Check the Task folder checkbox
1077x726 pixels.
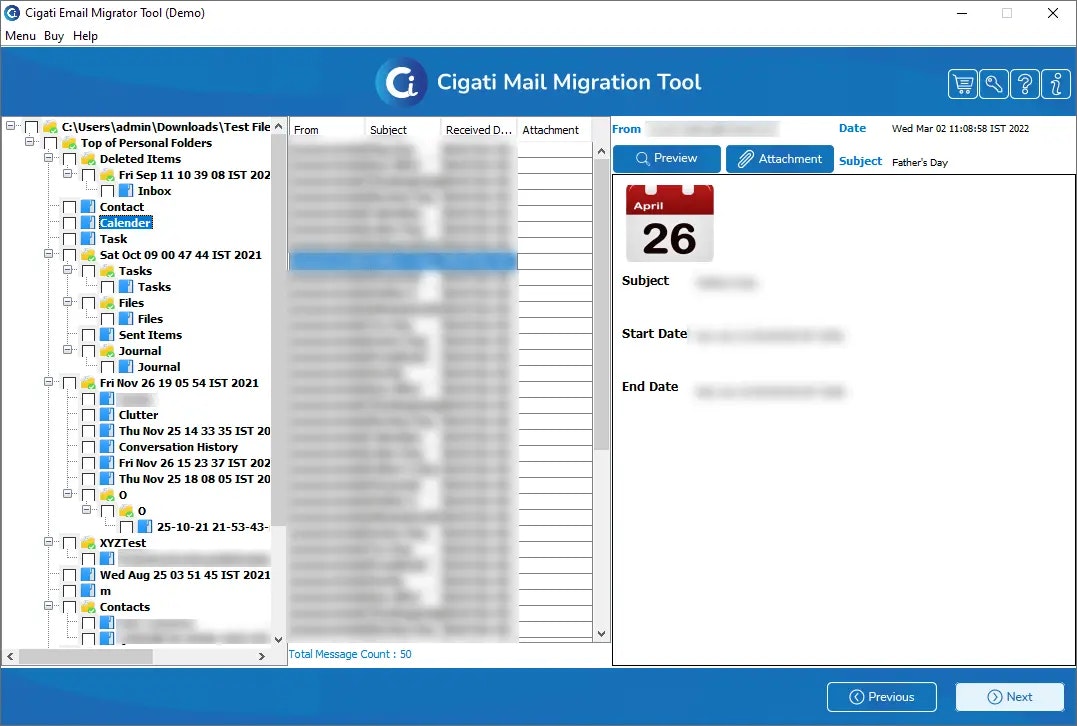click(x=69, y=239)
